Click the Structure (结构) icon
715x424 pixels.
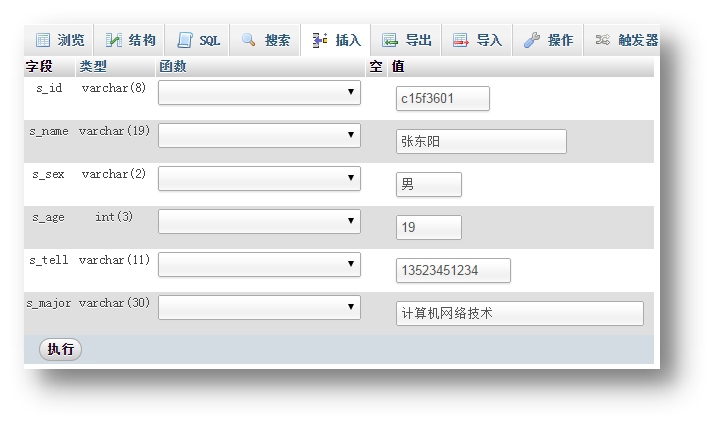pyautogui.click(x=114, y=40)
